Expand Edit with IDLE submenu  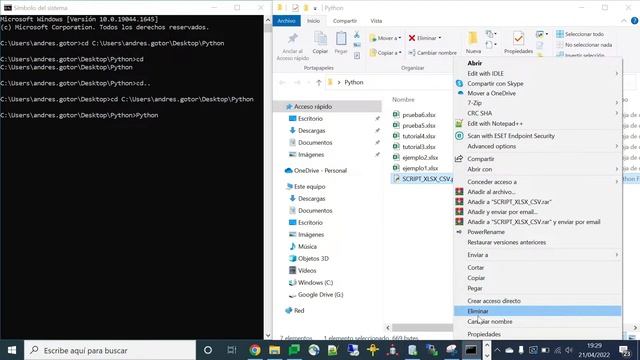point(538,73)
